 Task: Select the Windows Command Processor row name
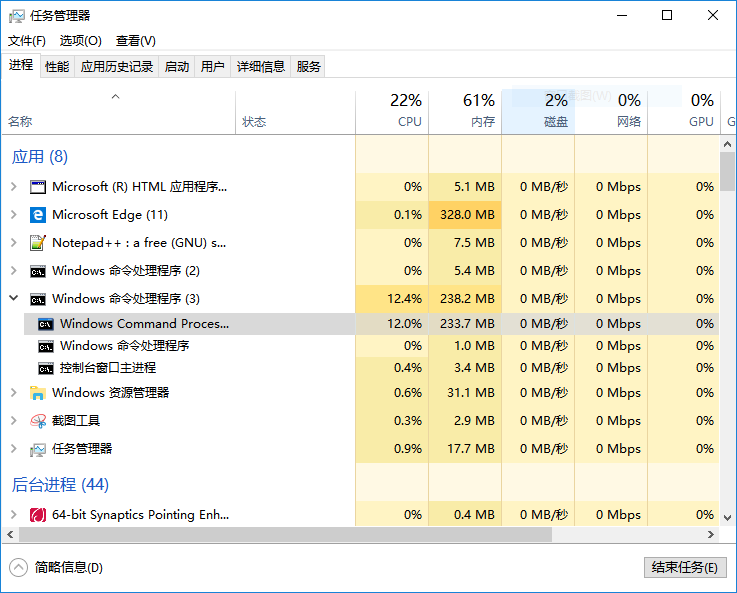144,324
